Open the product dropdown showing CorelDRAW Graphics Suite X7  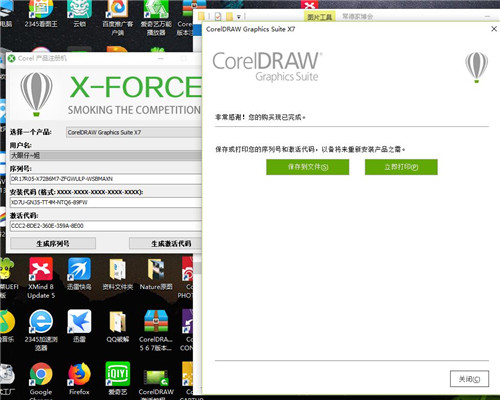click(x=134, y=132)
